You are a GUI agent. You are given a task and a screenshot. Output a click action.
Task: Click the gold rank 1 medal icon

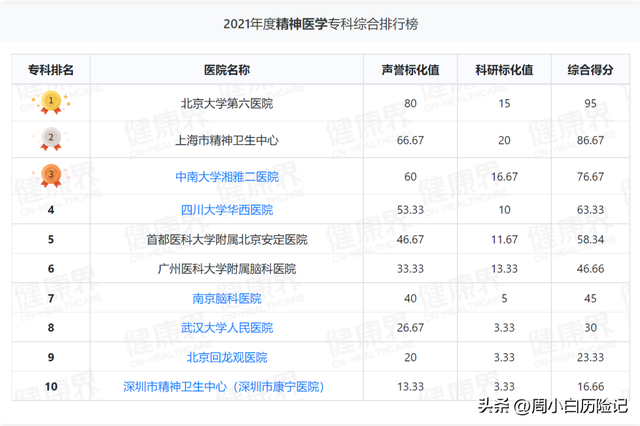point(51,102)
